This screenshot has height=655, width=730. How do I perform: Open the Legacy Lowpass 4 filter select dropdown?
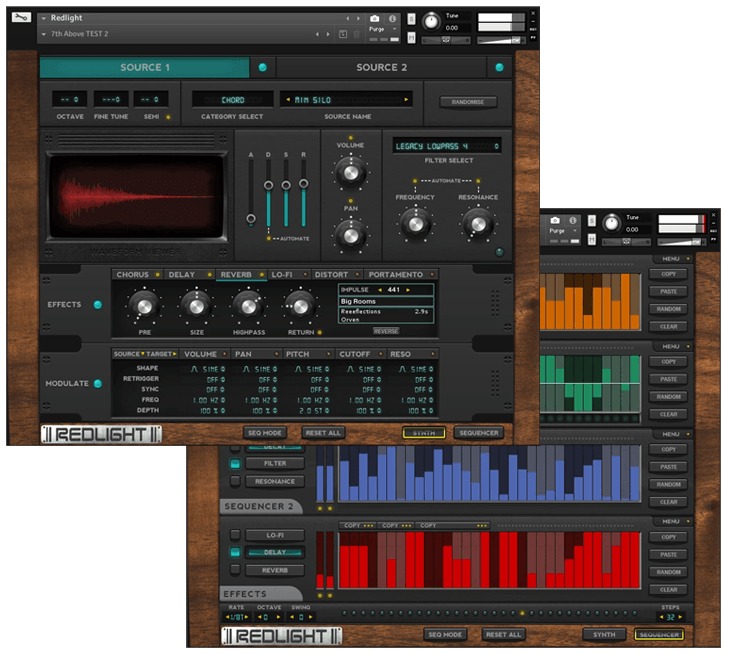(447, 146)
